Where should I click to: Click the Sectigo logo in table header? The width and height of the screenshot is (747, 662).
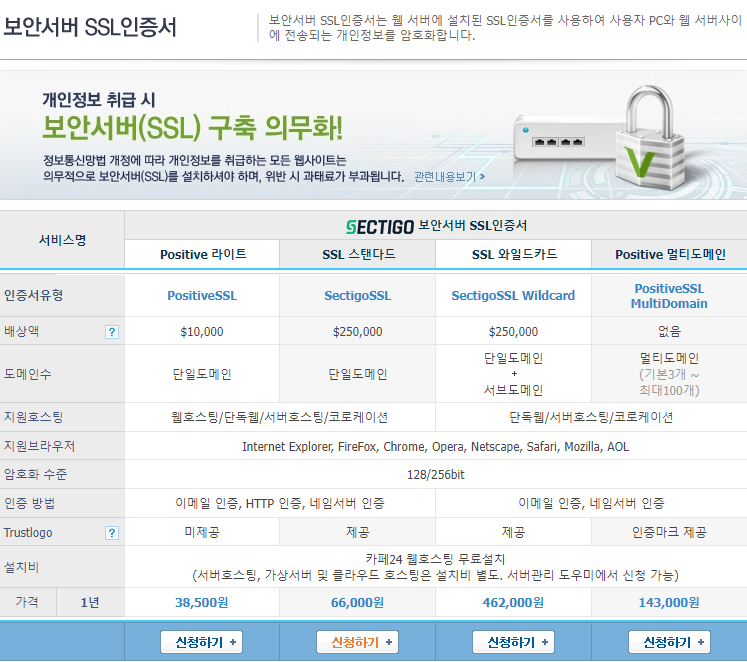[378, 226]
